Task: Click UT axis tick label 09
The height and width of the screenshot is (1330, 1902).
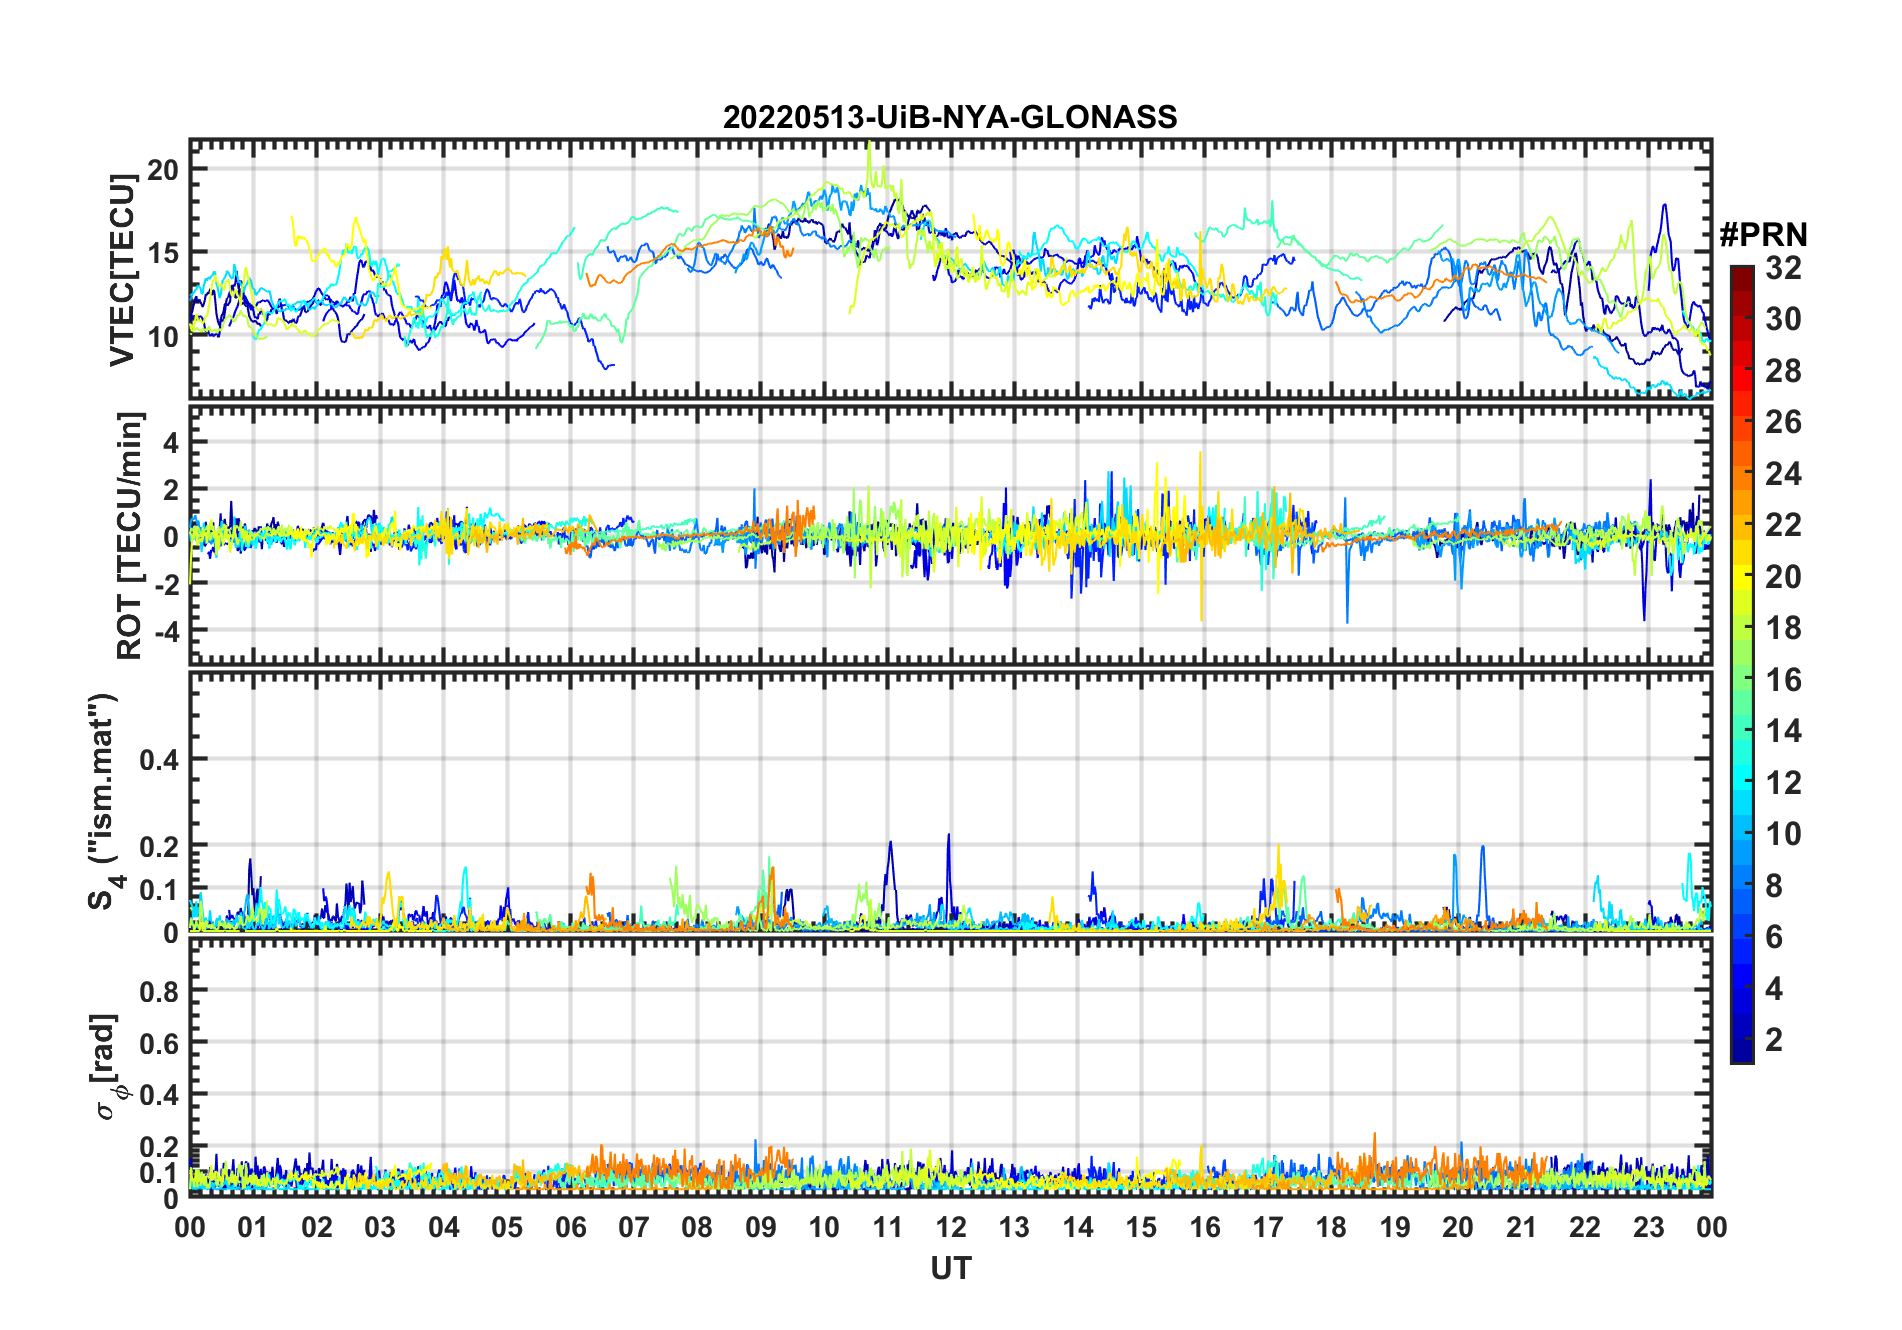Action: point(761,1227)
